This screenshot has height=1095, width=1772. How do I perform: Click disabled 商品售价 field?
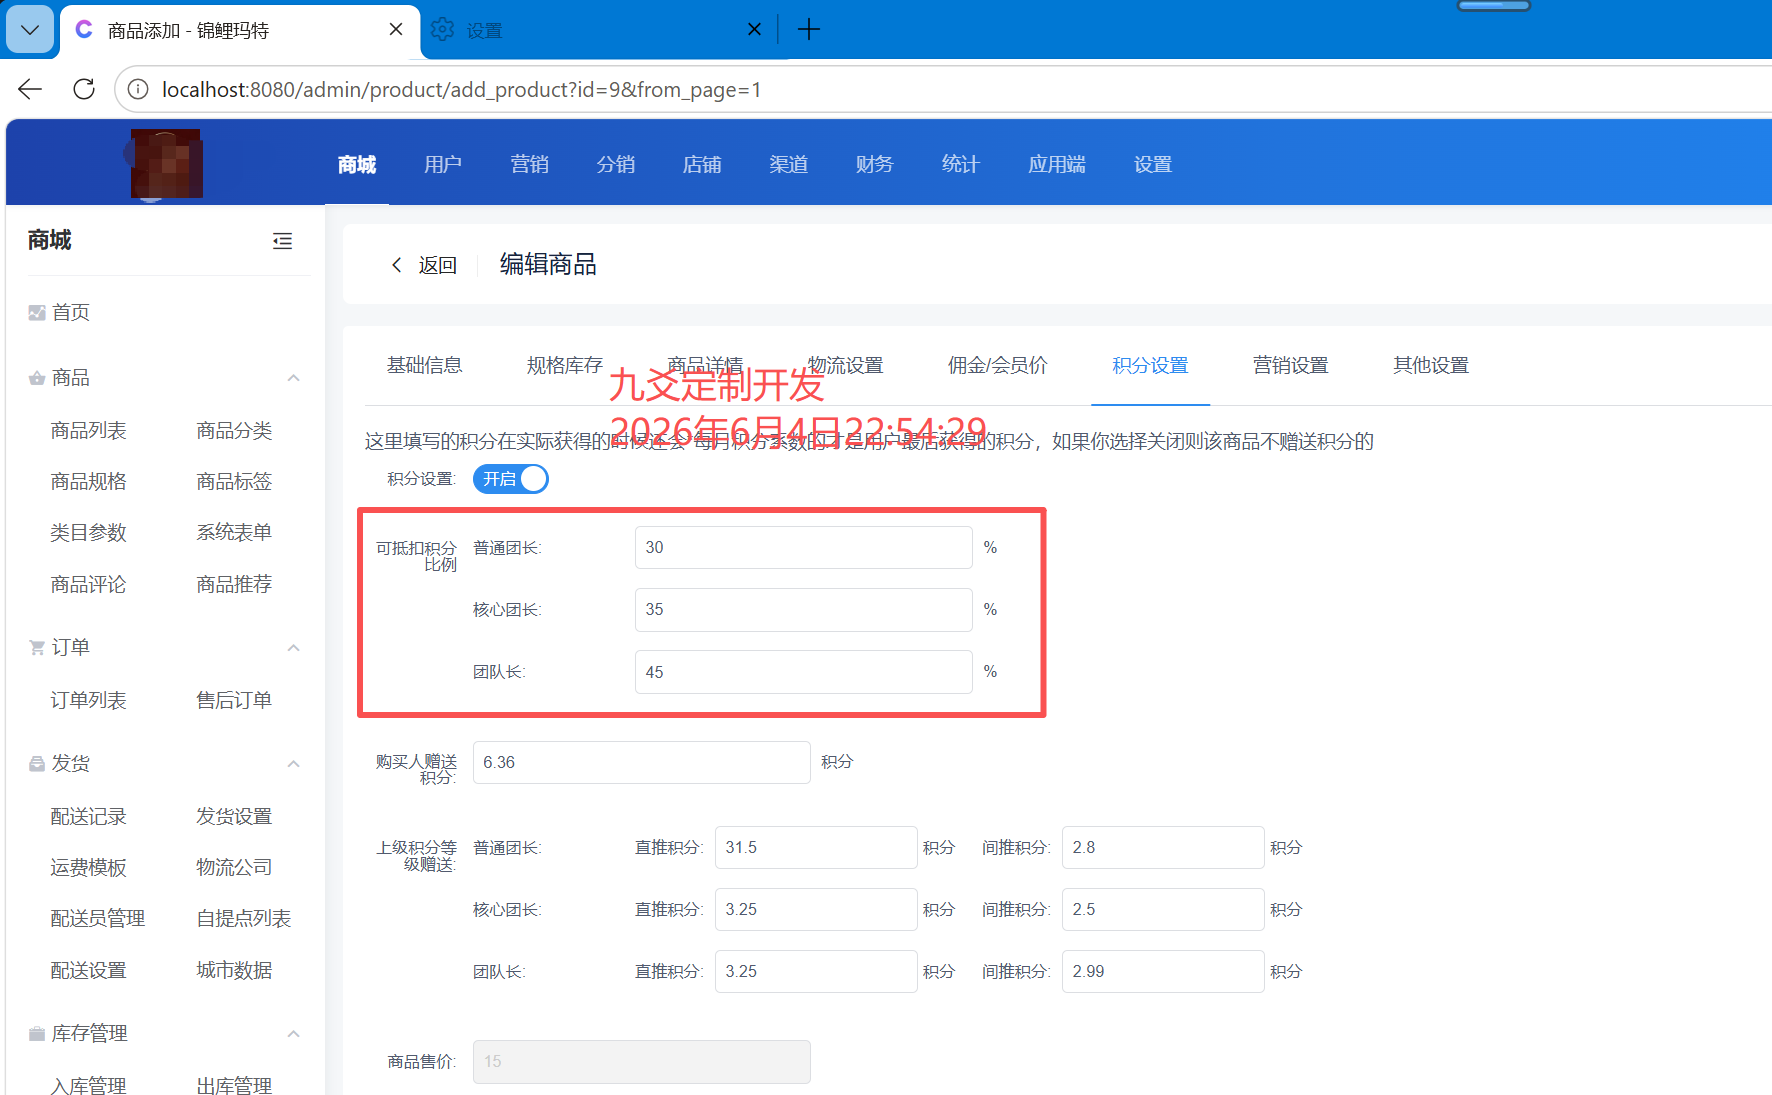[642, 1061]
